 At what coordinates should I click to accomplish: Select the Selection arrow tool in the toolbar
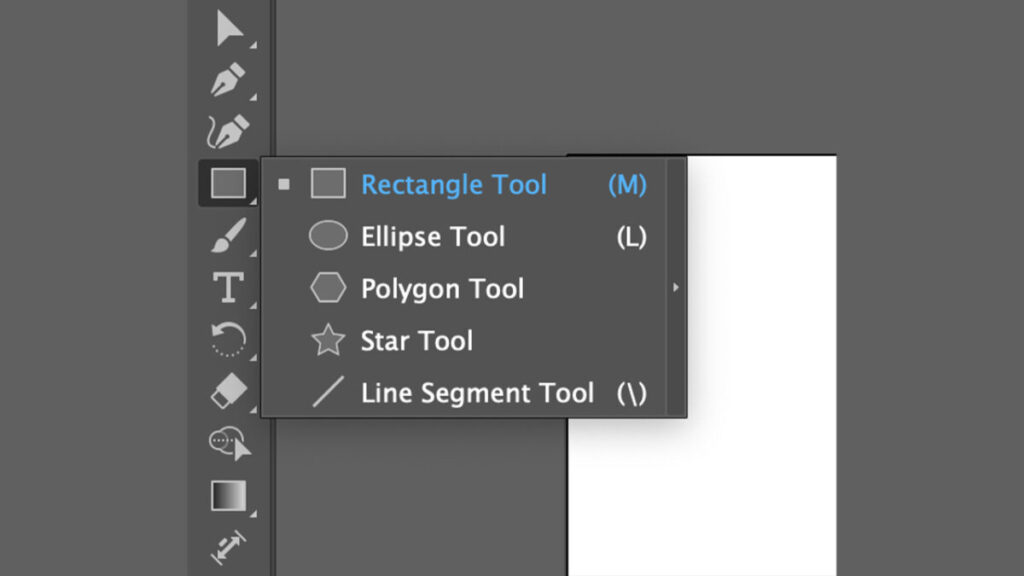tap(229, 28)
